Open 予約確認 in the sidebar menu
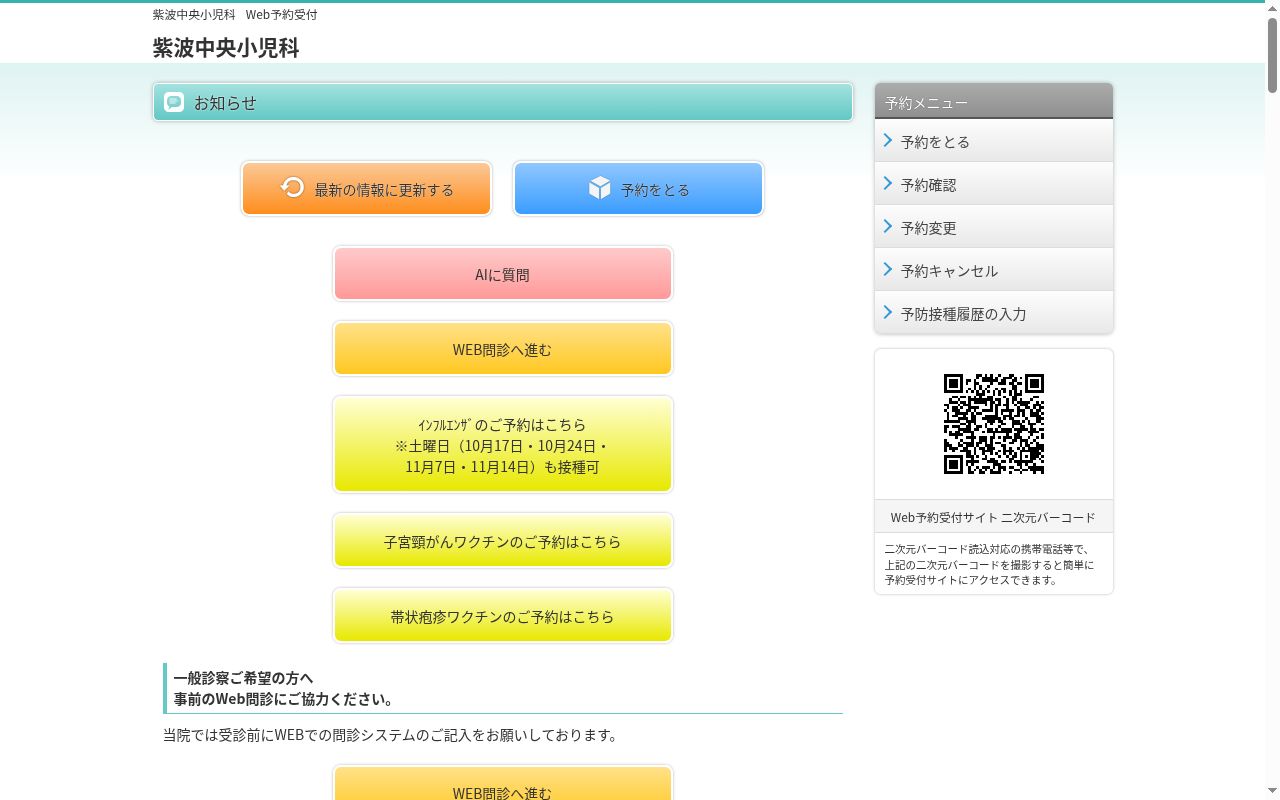The width and height of the screenshot is (1280, 800). click(x=994, y=184)
